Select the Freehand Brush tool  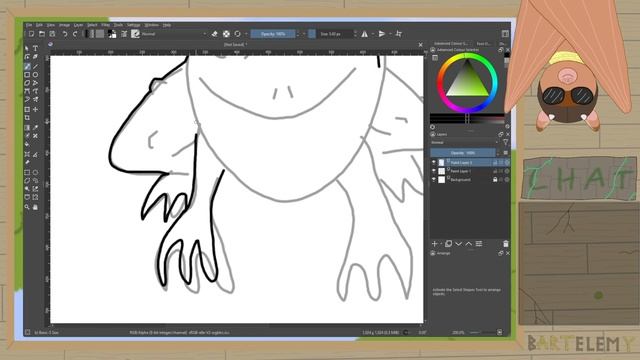coord(27,67)
